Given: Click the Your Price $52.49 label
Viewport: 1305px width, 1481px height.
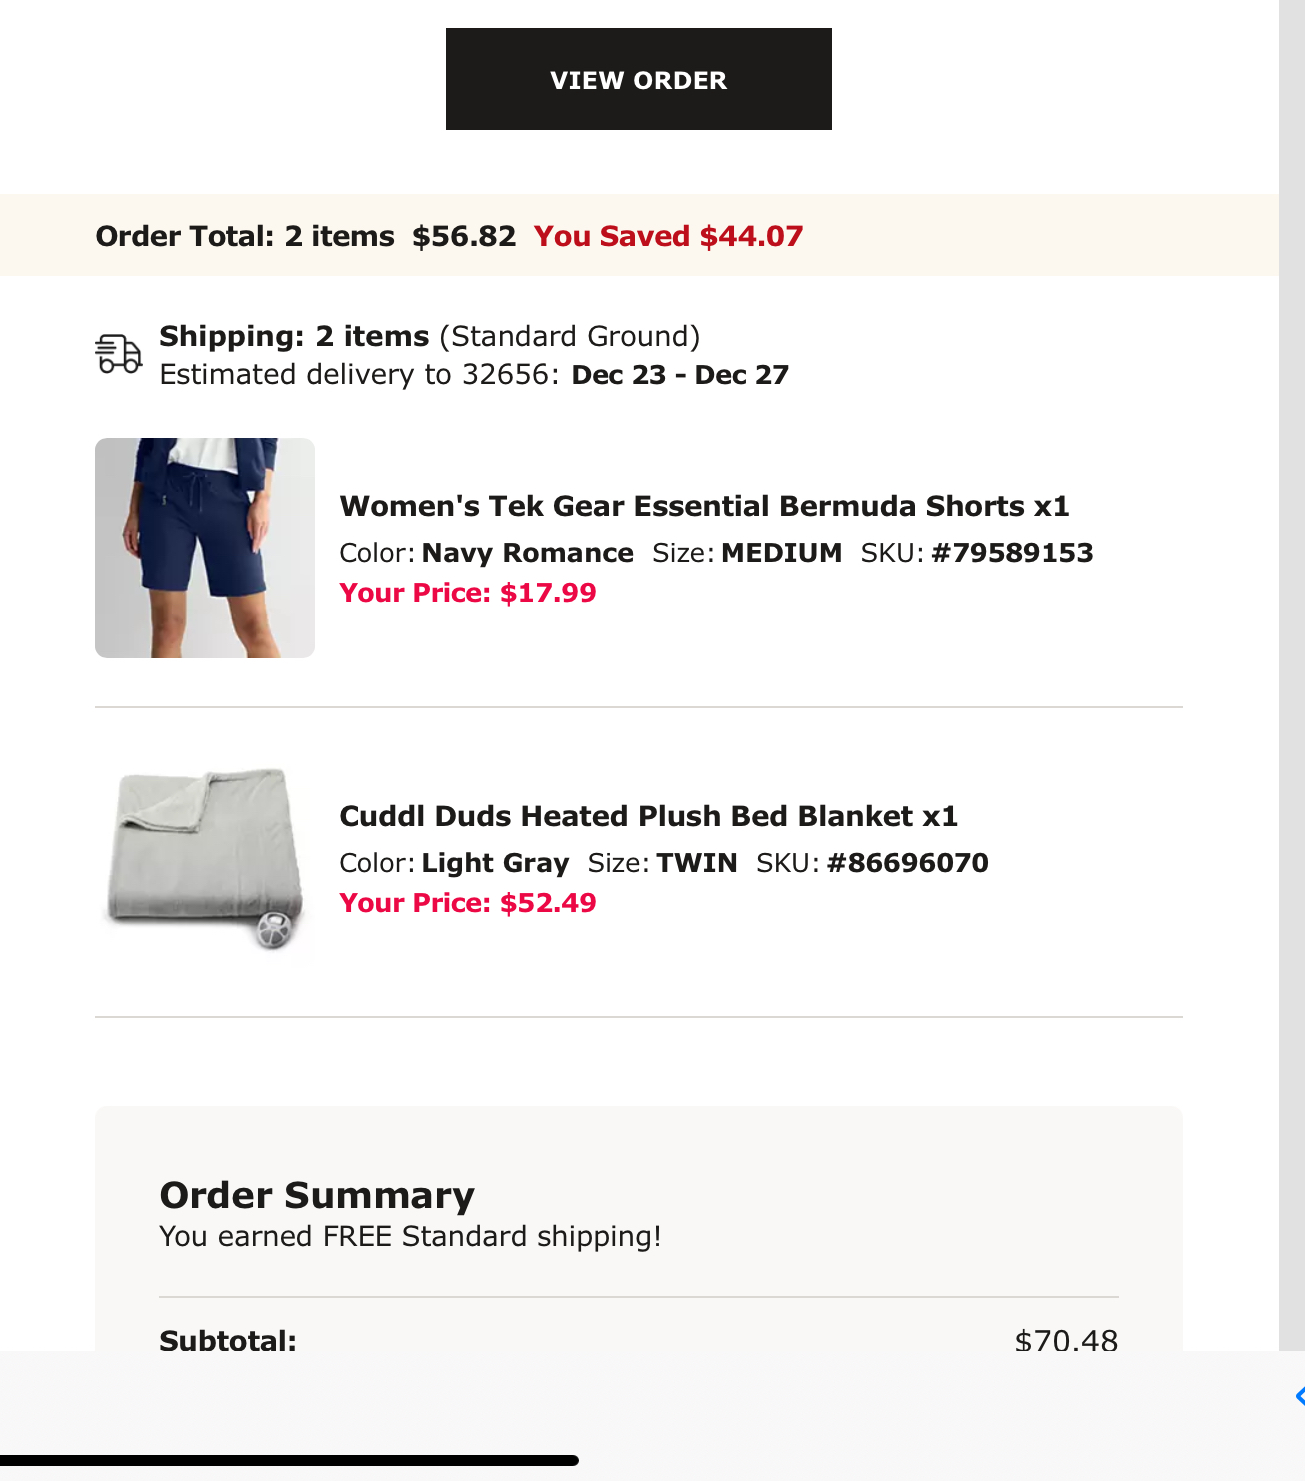Looking at the screenshot, I should click(467, 903).
